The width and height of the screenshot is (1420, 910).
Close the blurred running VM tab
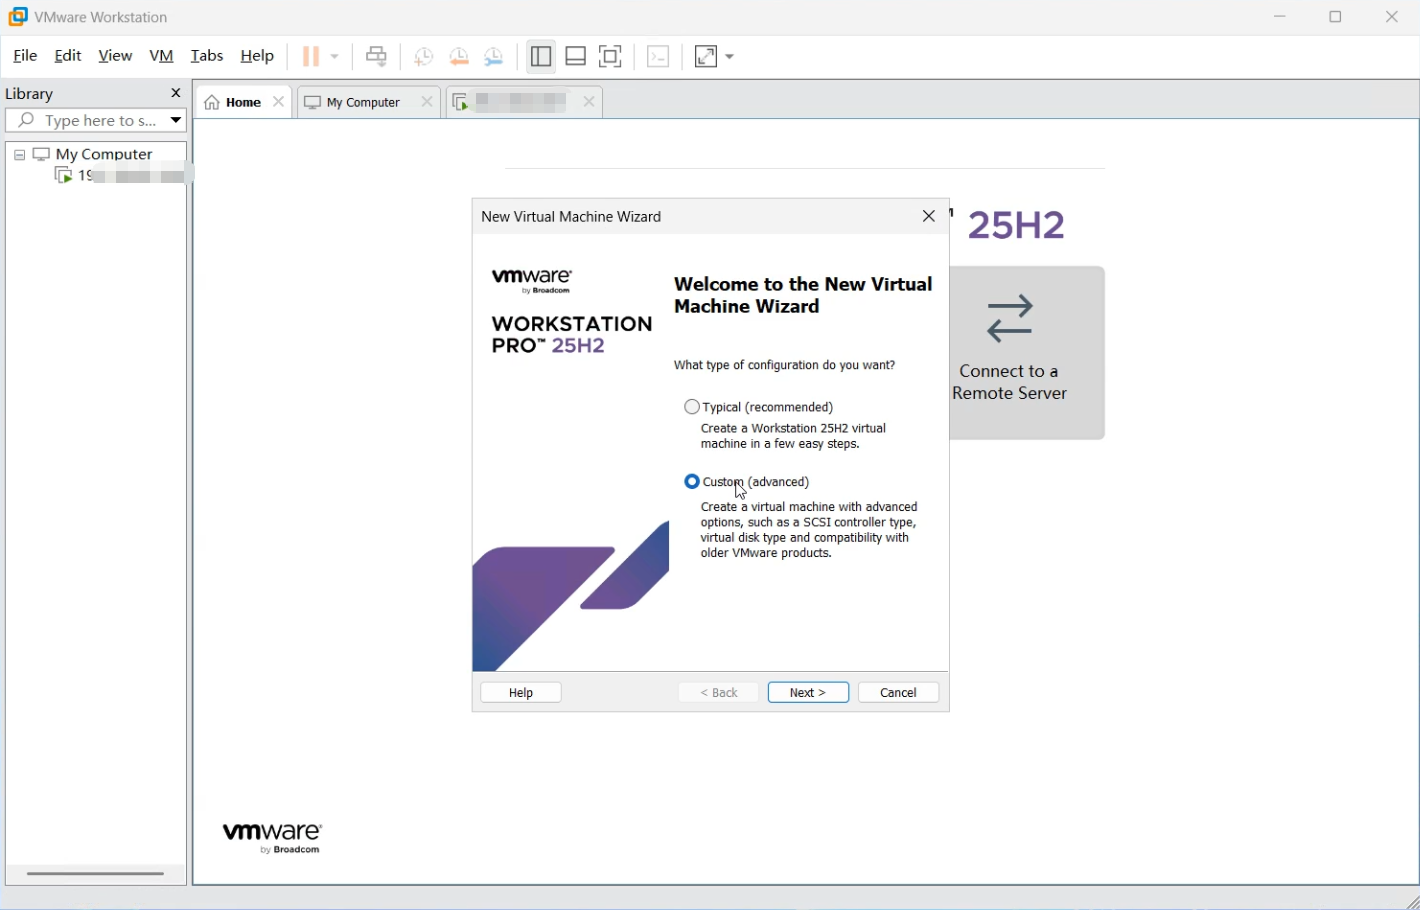click(x=589, y=102)
